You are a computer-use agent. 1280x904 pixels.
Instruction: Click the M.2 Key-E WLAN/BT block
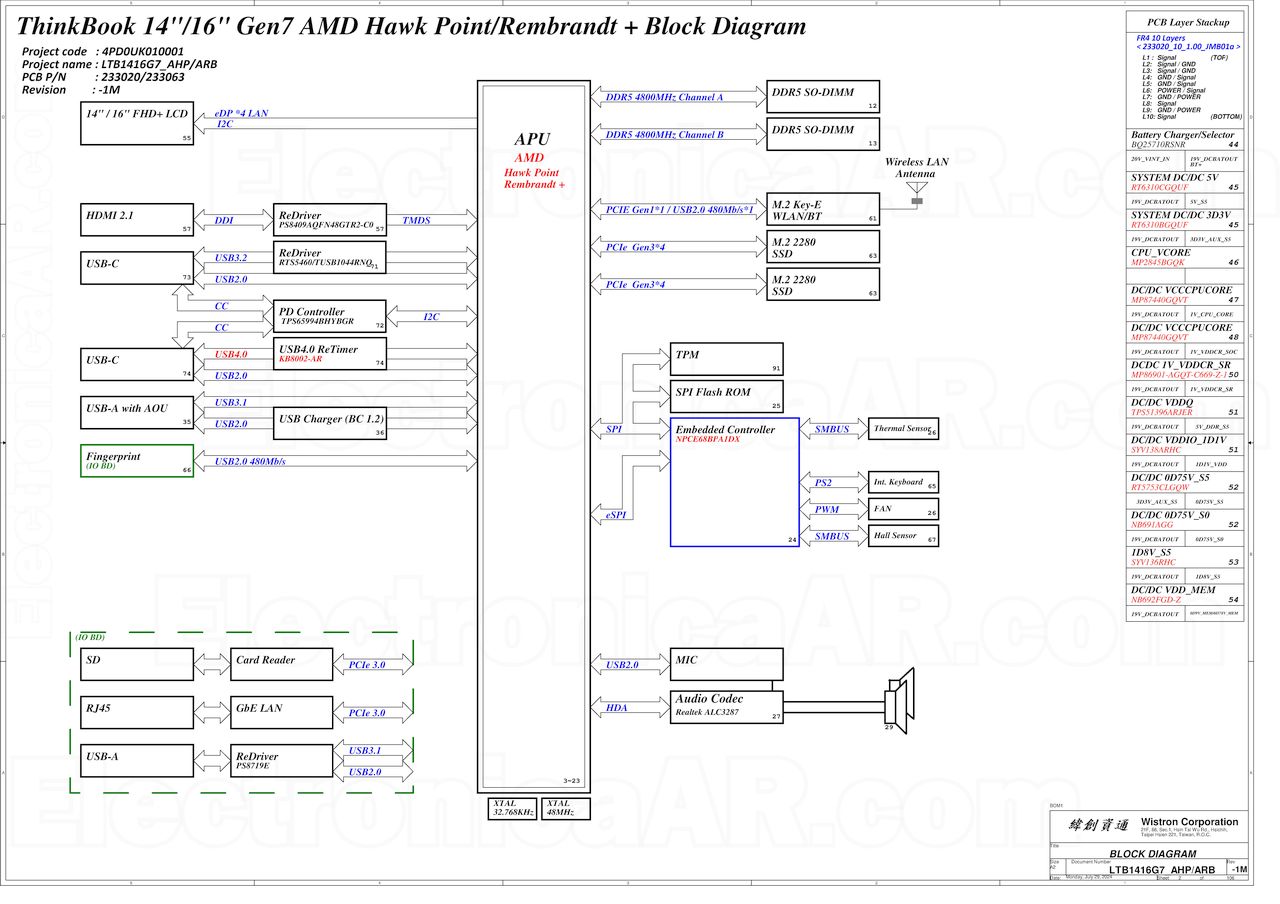pos(823,209)
